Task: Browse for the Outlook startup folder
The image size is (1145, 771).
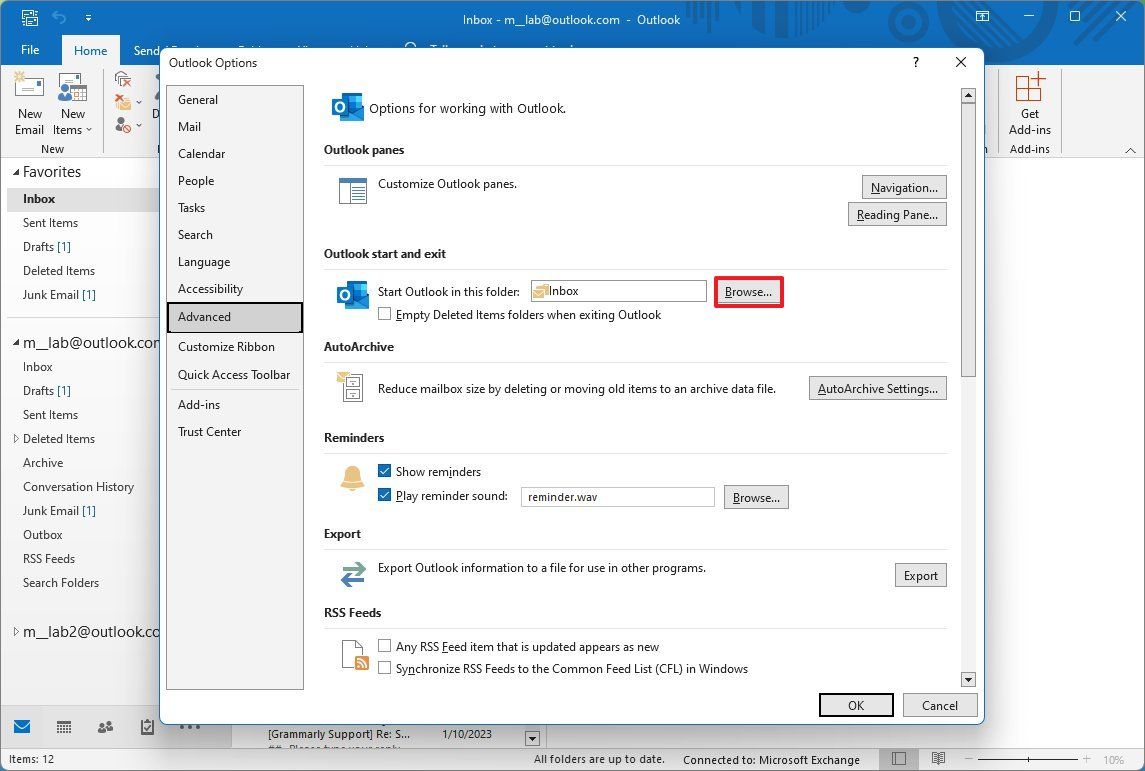Action: pos(748,291)
